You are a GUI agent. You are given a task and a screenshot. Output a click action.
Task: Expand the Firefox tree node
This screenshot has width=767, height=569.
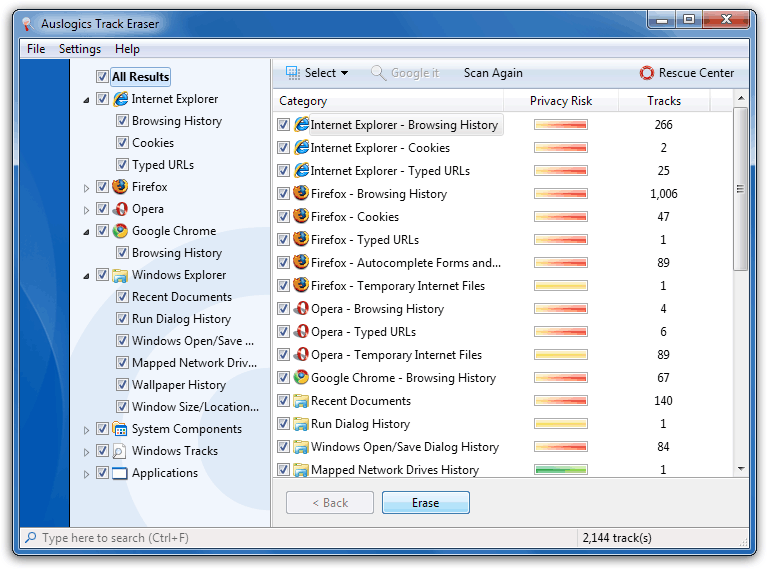pos(86,188)
